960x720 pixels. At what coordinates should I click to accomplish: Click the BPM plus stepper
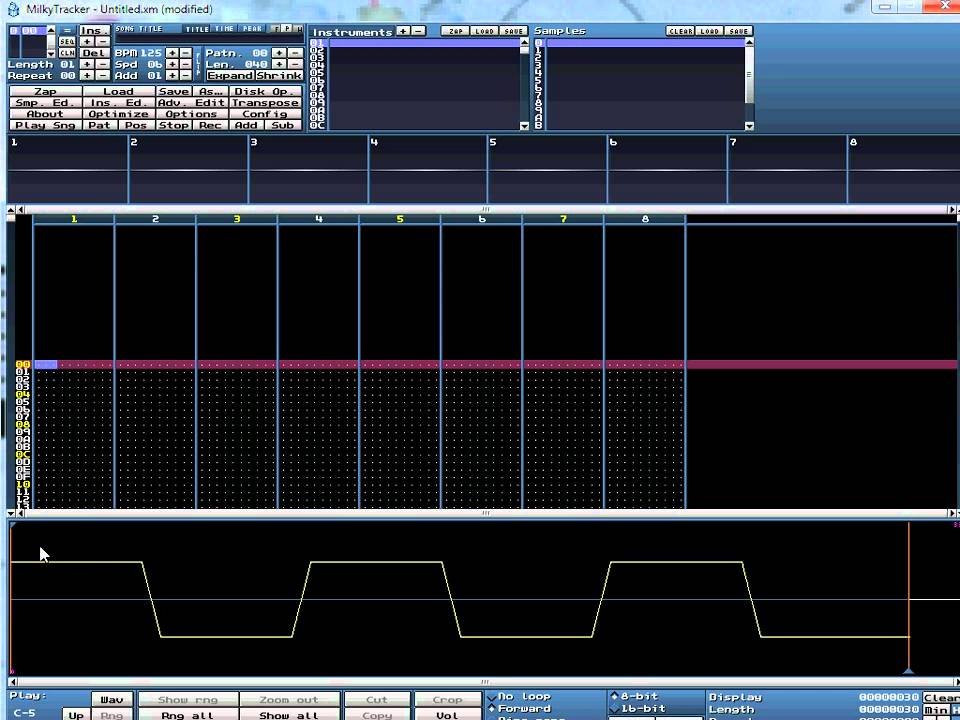pyautogui.click(x=173, y=53)
